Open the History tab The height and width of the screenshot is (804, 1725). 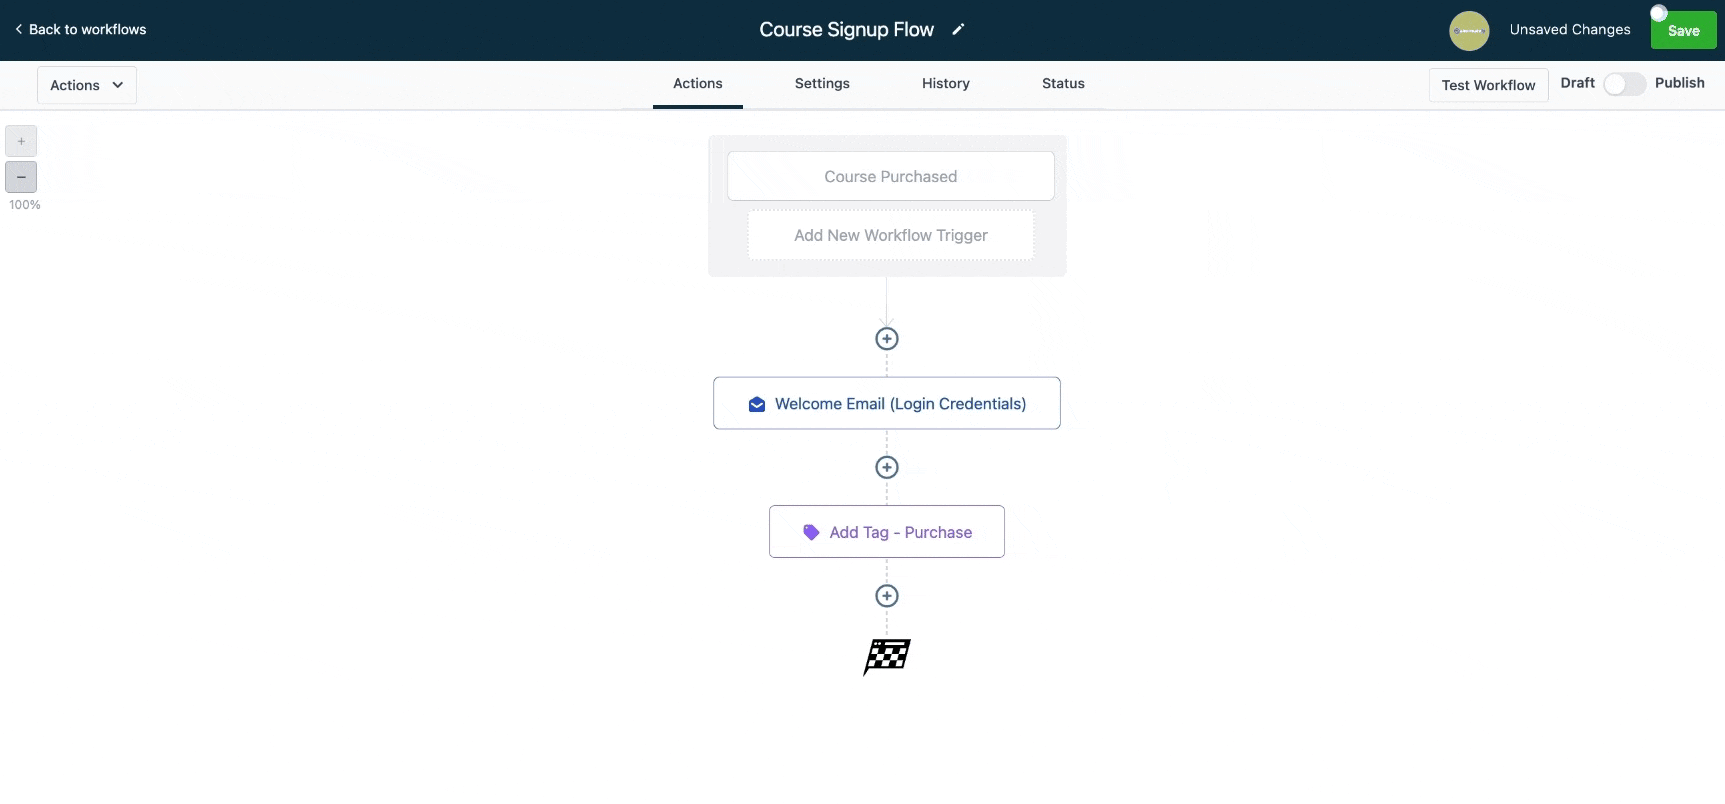coord(946,84)
